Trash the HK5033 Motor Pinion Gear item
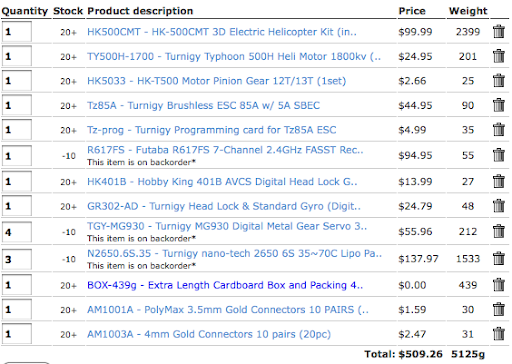 pyautogui.click(x=499, y=80)
